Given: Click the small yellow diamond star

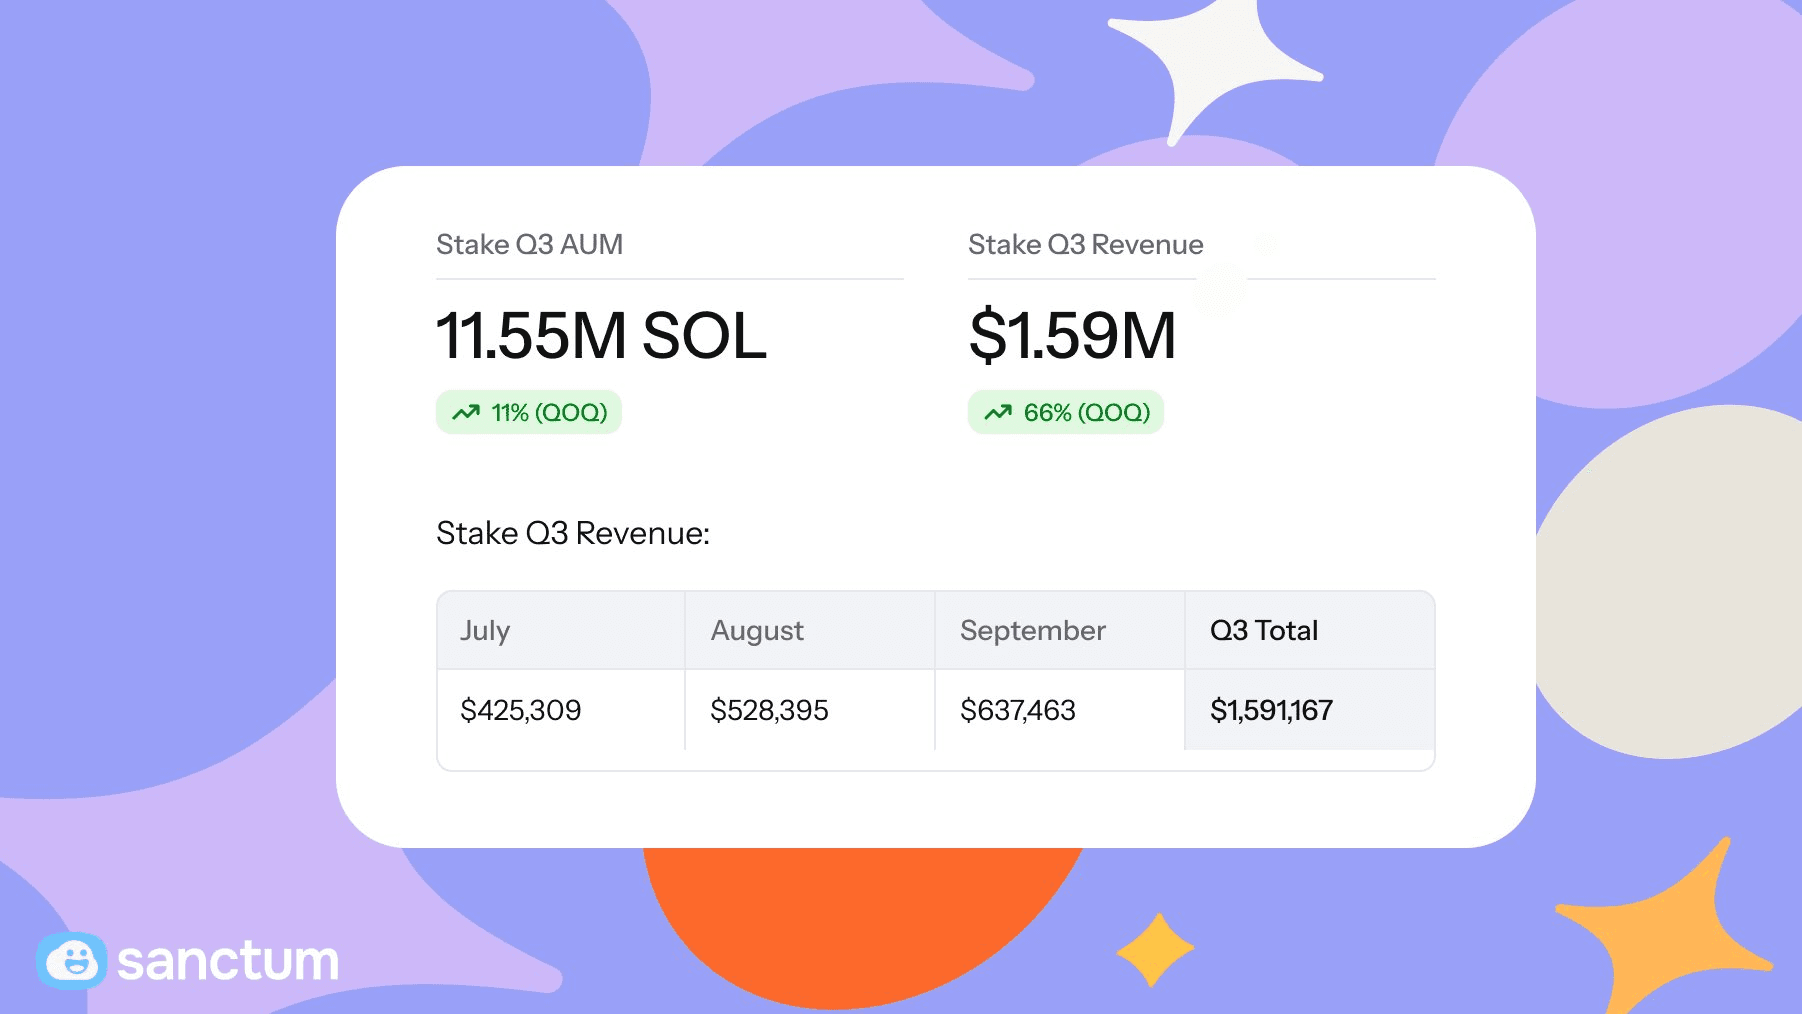Looking at the screenshot, I should coord(1155,949).
